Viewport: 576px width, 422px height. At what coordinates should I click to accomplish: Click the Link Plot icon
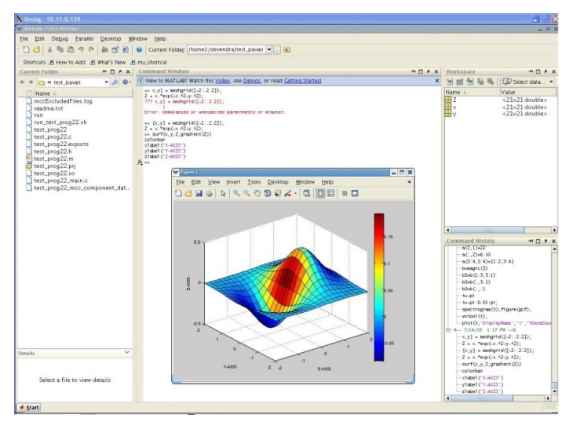point(306,193)
